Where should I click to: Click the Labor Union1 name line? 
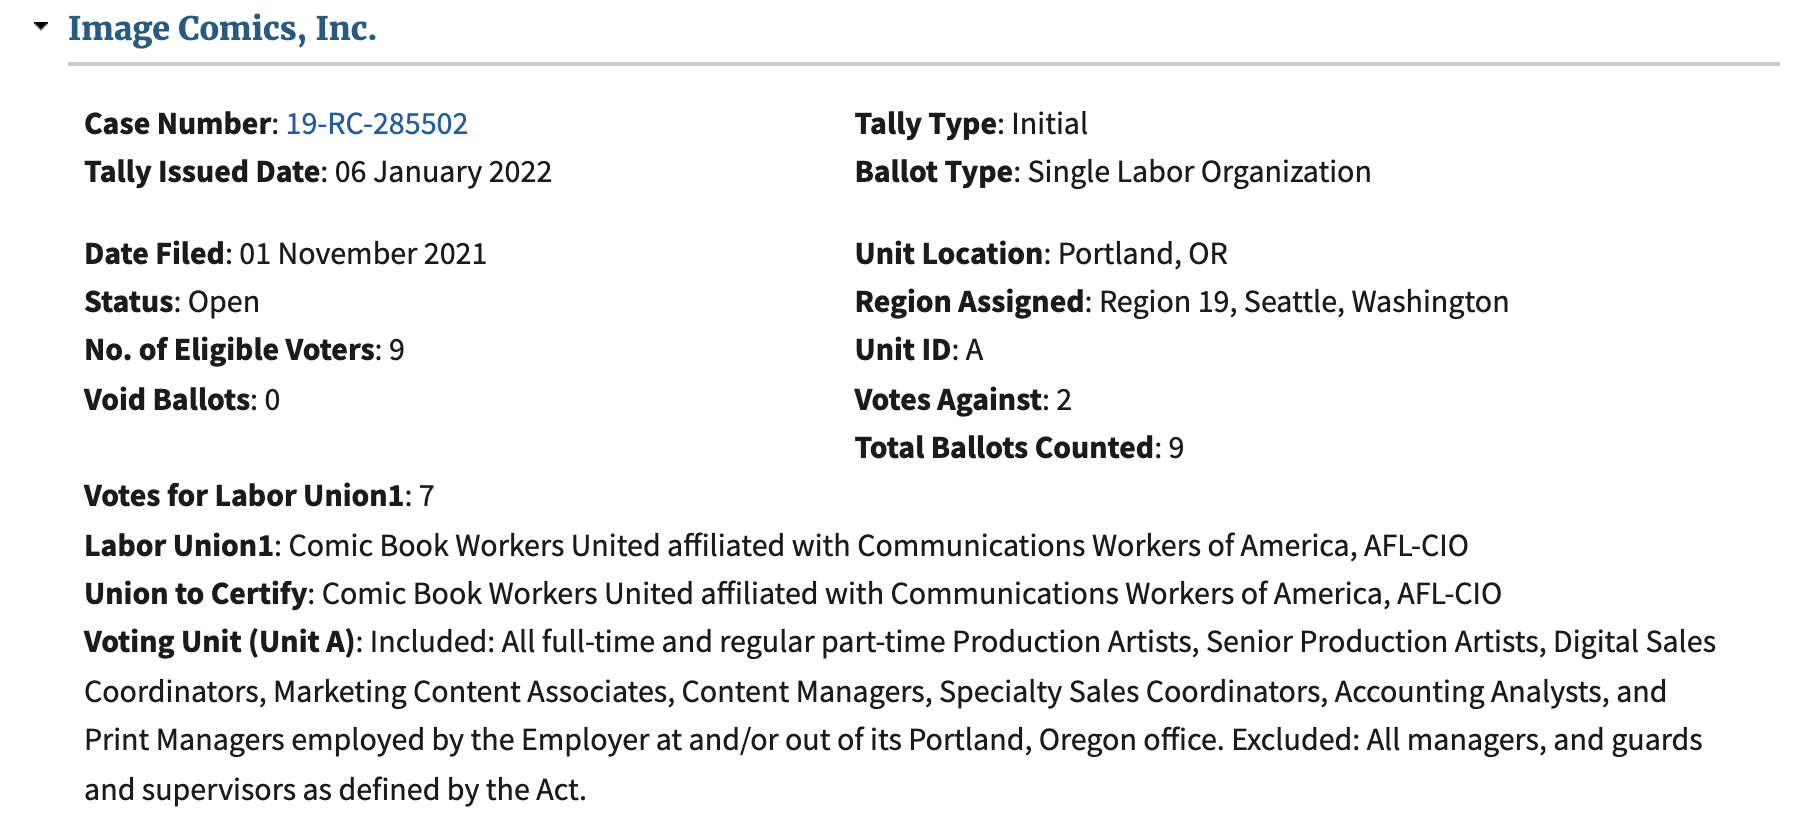coord(776,546)
